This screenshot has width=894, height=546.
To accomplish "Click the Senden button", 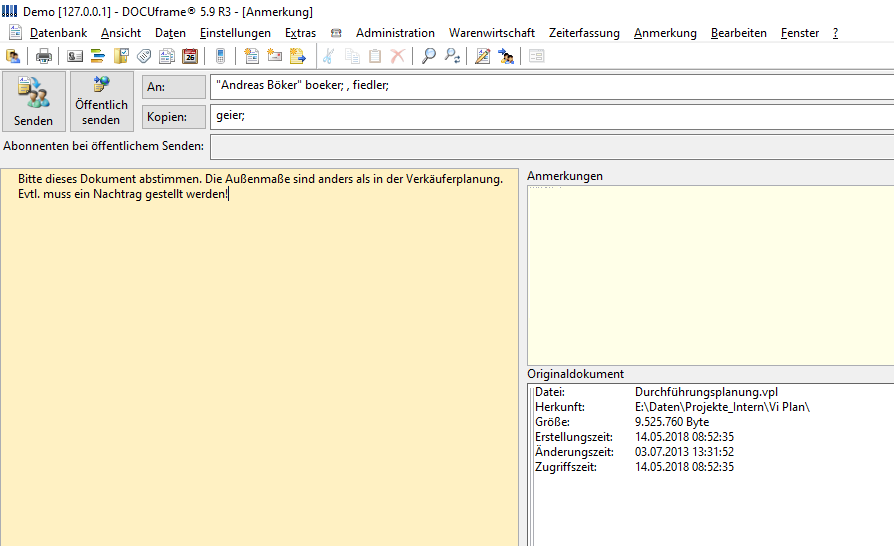I will click(x=34, y=101).
